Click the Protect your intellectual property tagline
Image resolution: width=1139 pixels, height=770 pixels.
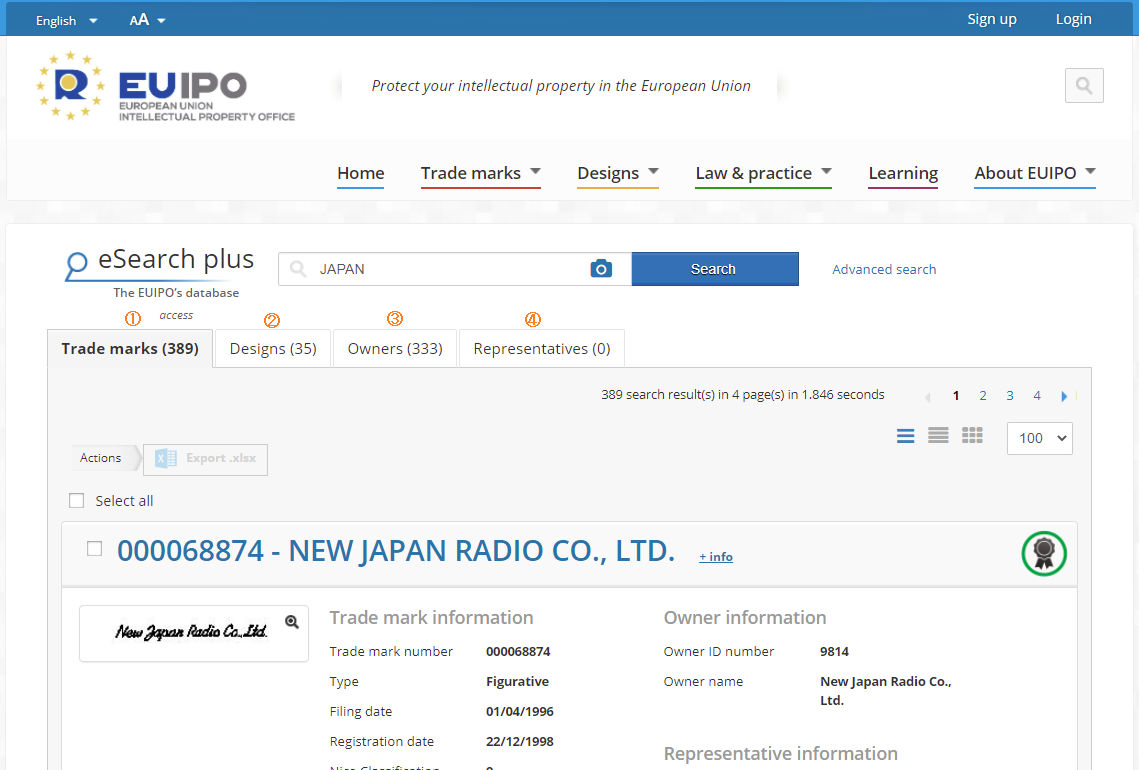click(x=561, y=86)
